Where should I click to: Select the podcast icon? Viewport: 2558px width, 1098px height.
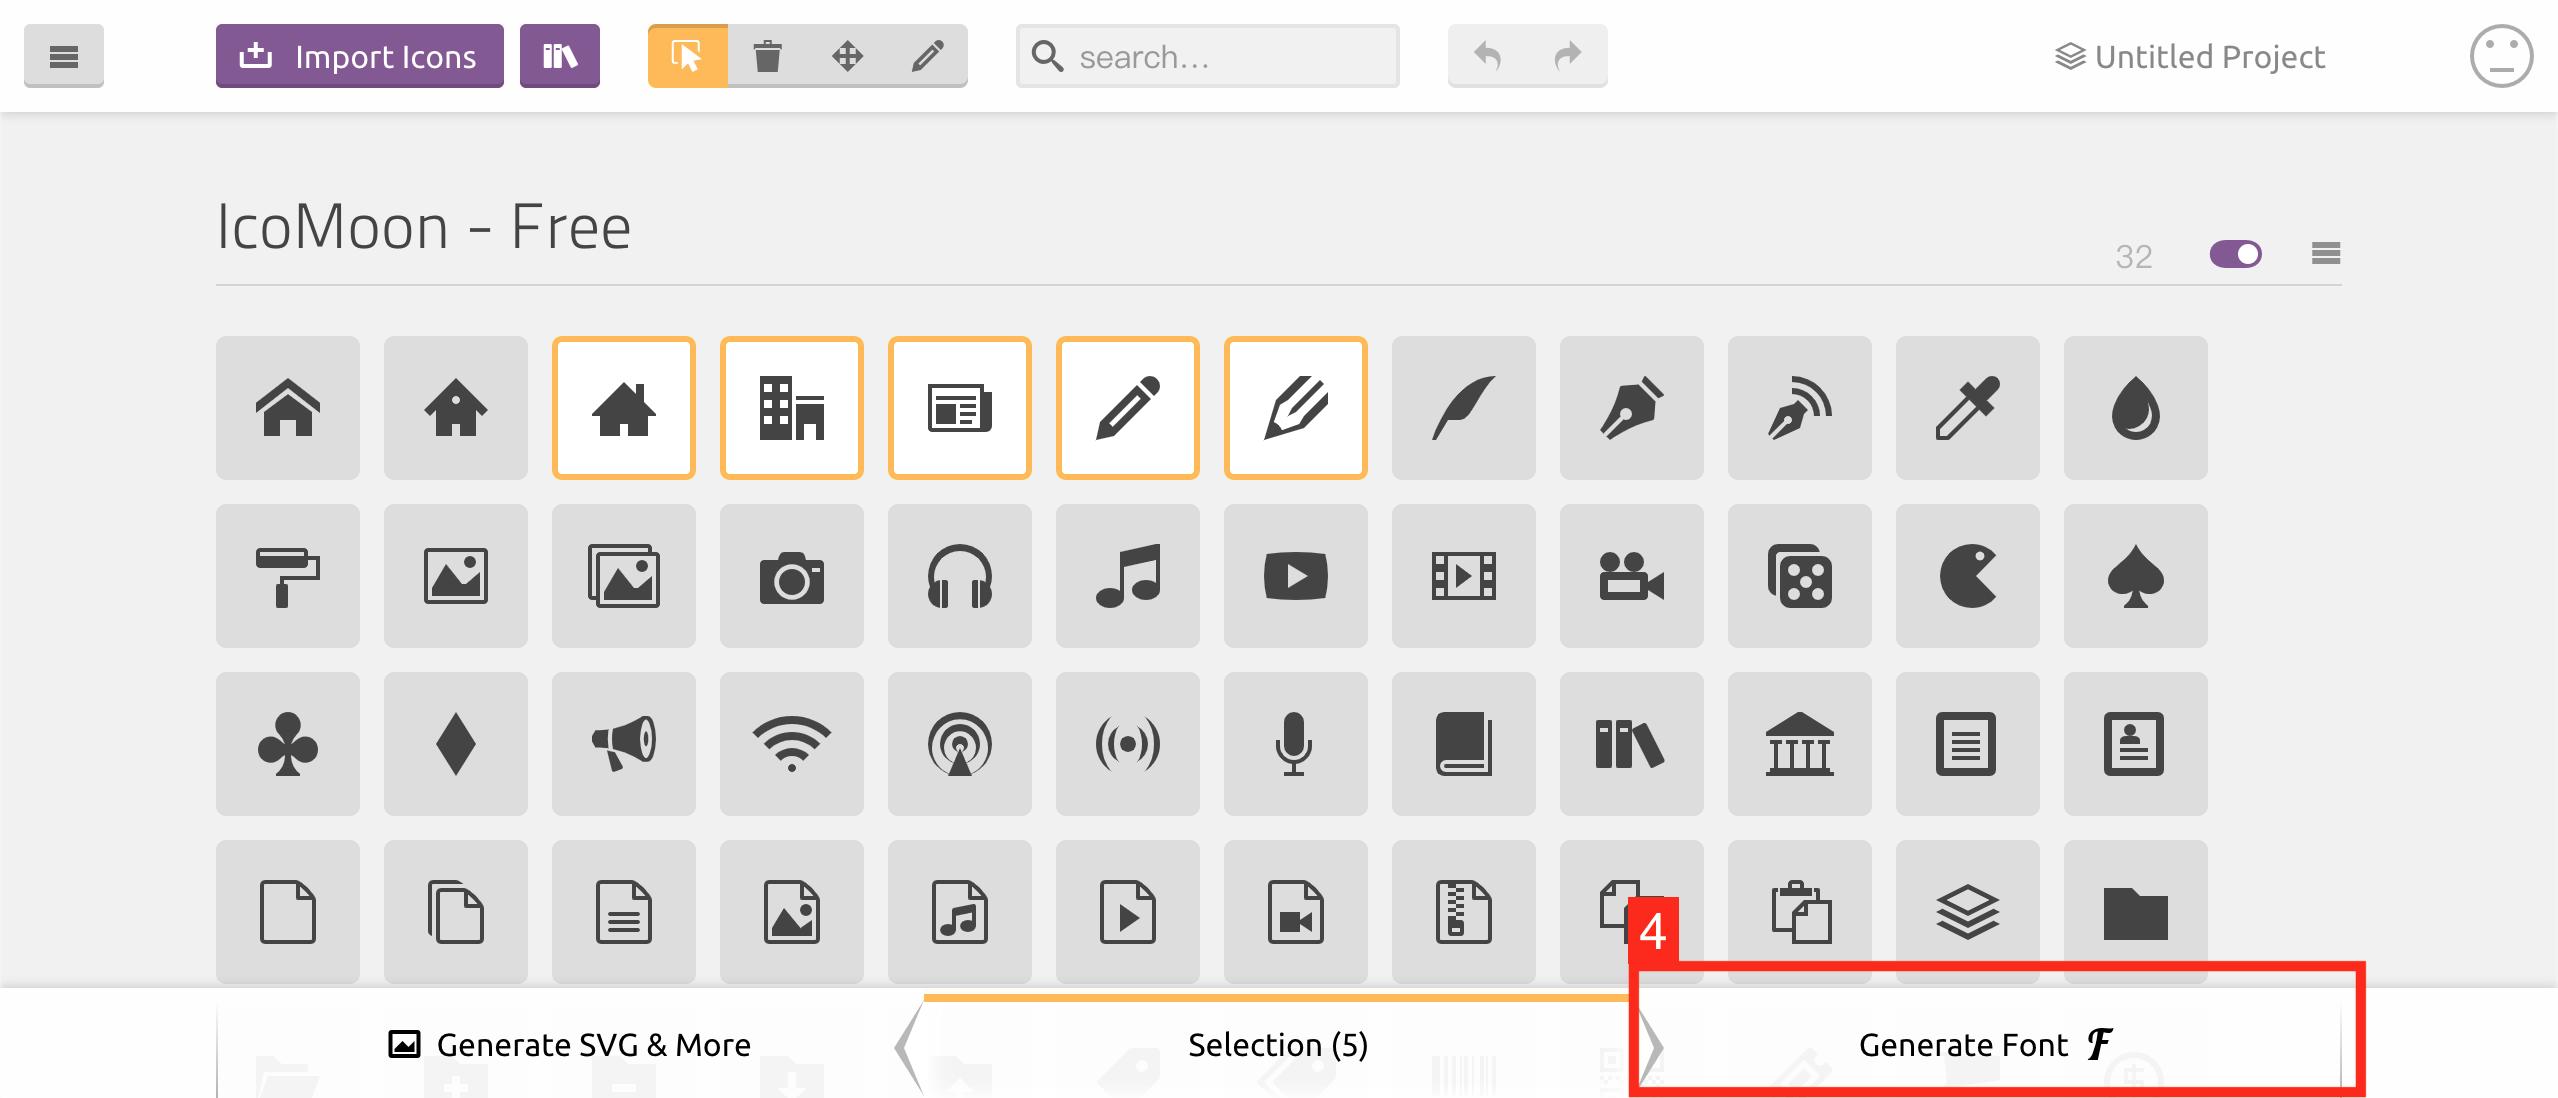pos(960,744)
